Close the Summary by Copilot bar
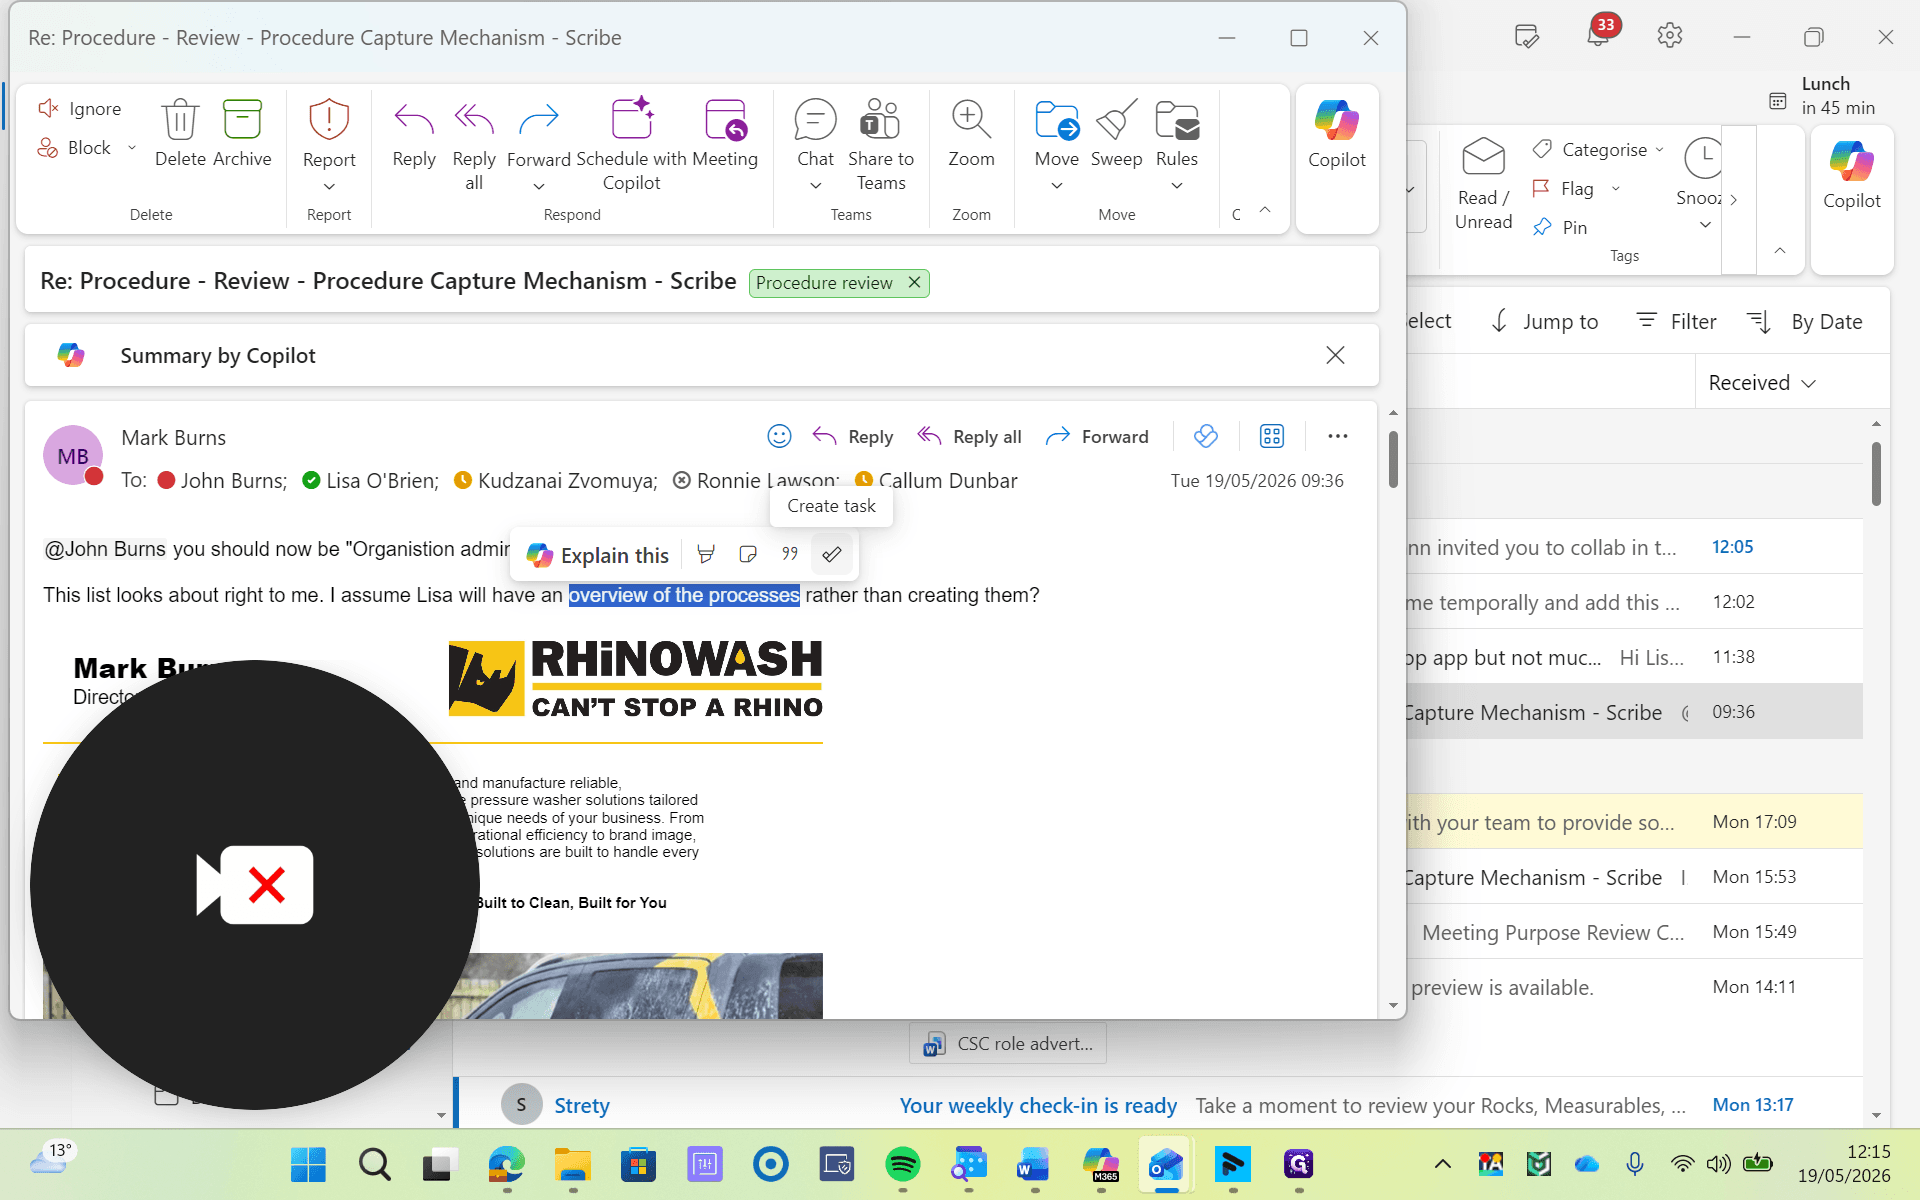Screen dimensions: 1920x1200 coord(1335,355)
